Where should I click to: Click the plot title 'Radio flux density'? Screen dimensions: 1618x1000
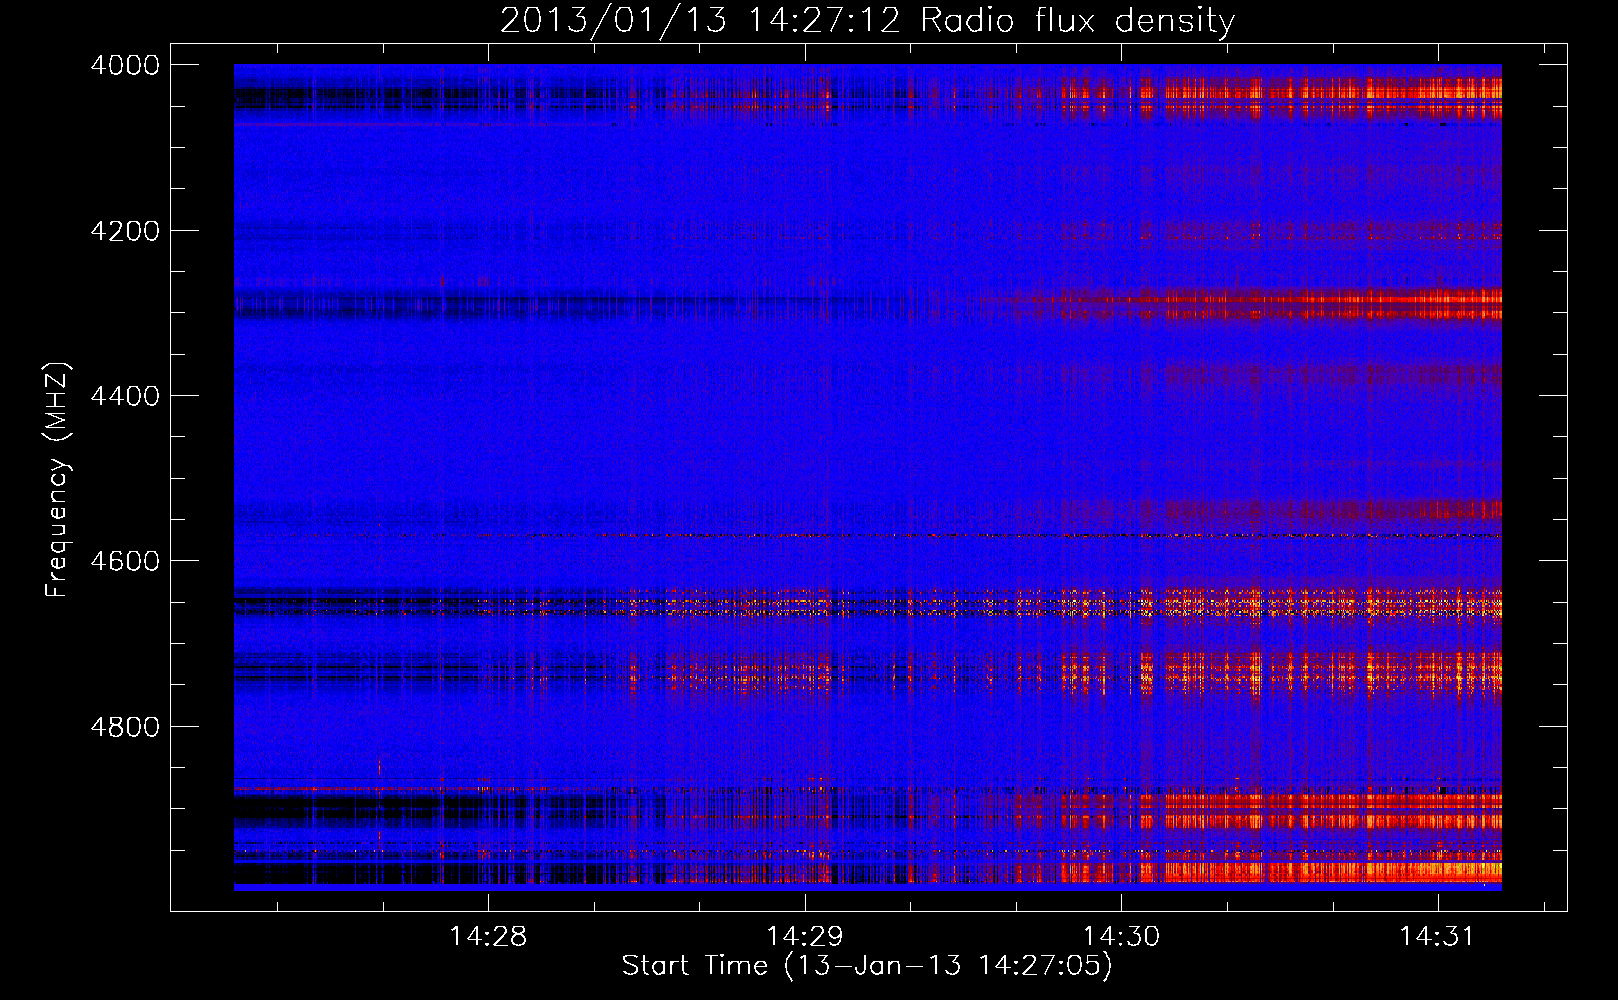tap(1077, 20)
